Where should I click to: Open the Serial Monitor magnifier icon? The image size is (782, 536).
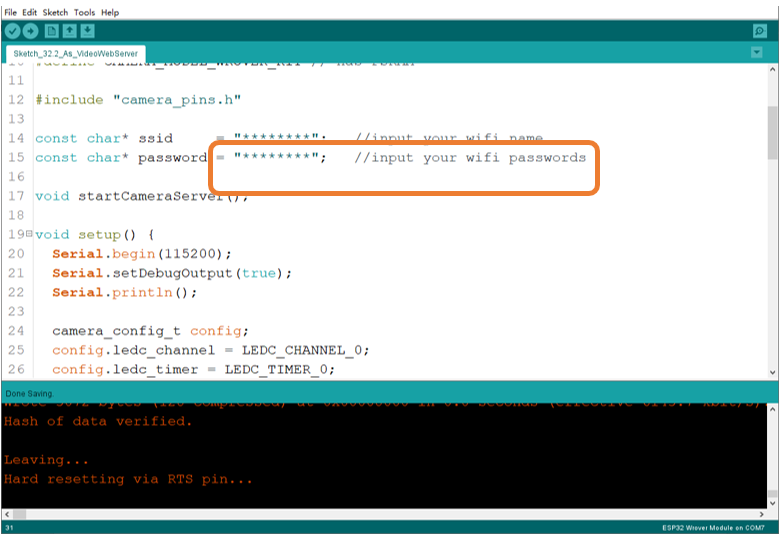tap(760, 31)
